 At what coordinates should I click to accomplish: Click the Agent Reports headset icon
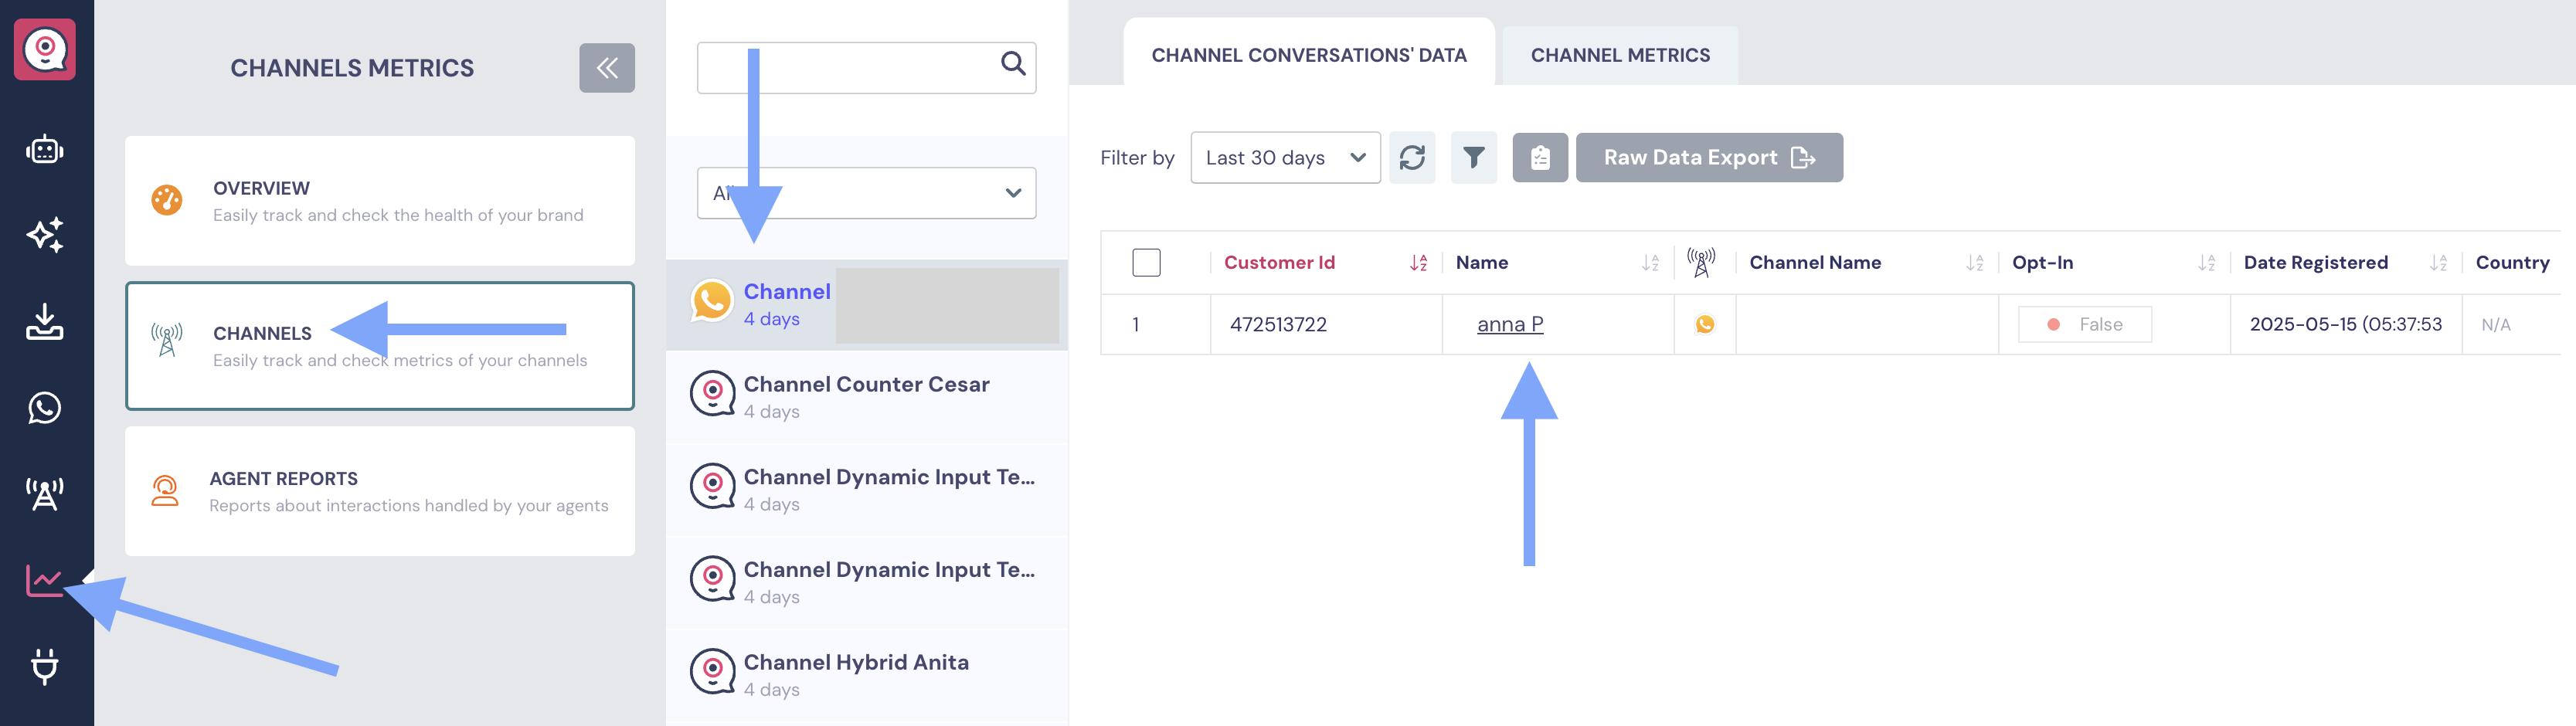tap(165, 490)
